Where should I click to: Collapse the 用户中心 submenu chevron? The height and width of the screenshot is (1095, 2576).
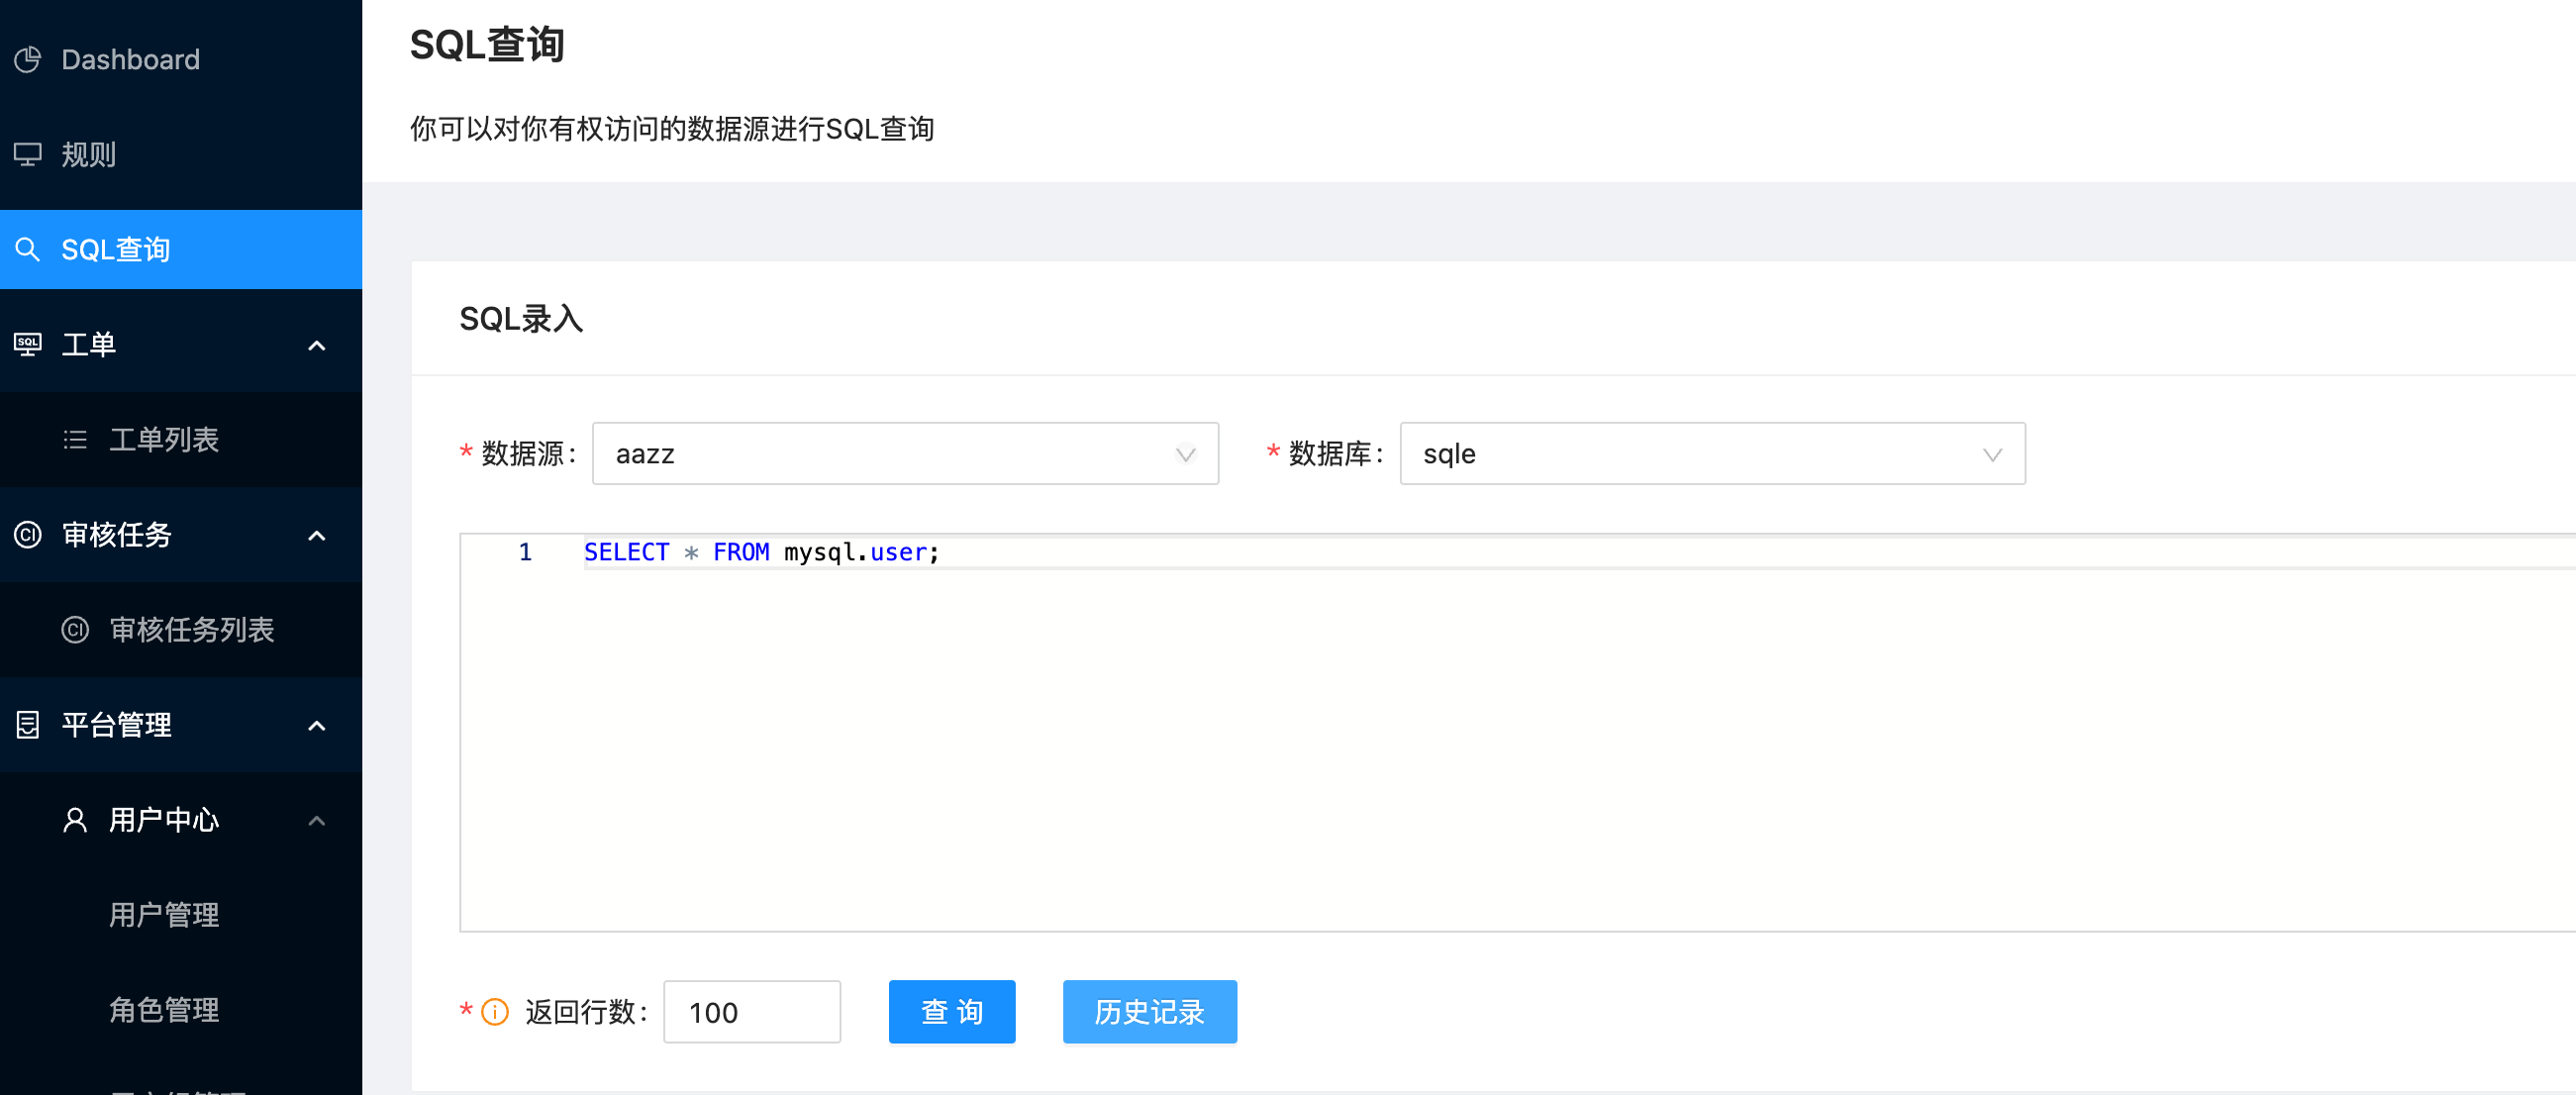[x=317, y=821]
